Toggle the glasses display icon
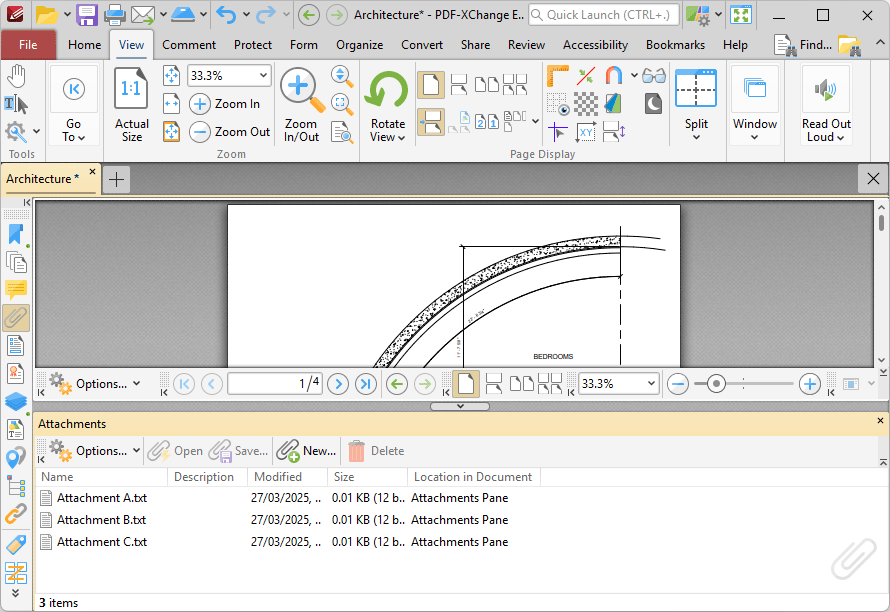The height and width of the screenshot is (612, 890). 654,76
